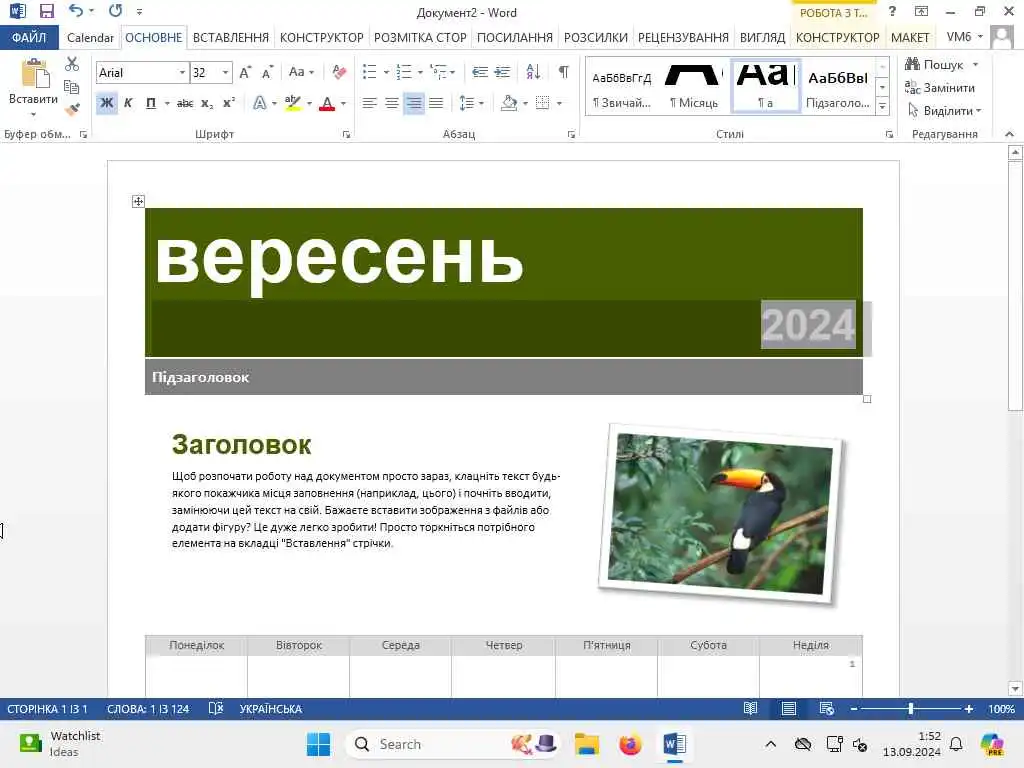1024x768 pixels.
Task: Open File Explorer from taskbar
Action: click(586, 744)
